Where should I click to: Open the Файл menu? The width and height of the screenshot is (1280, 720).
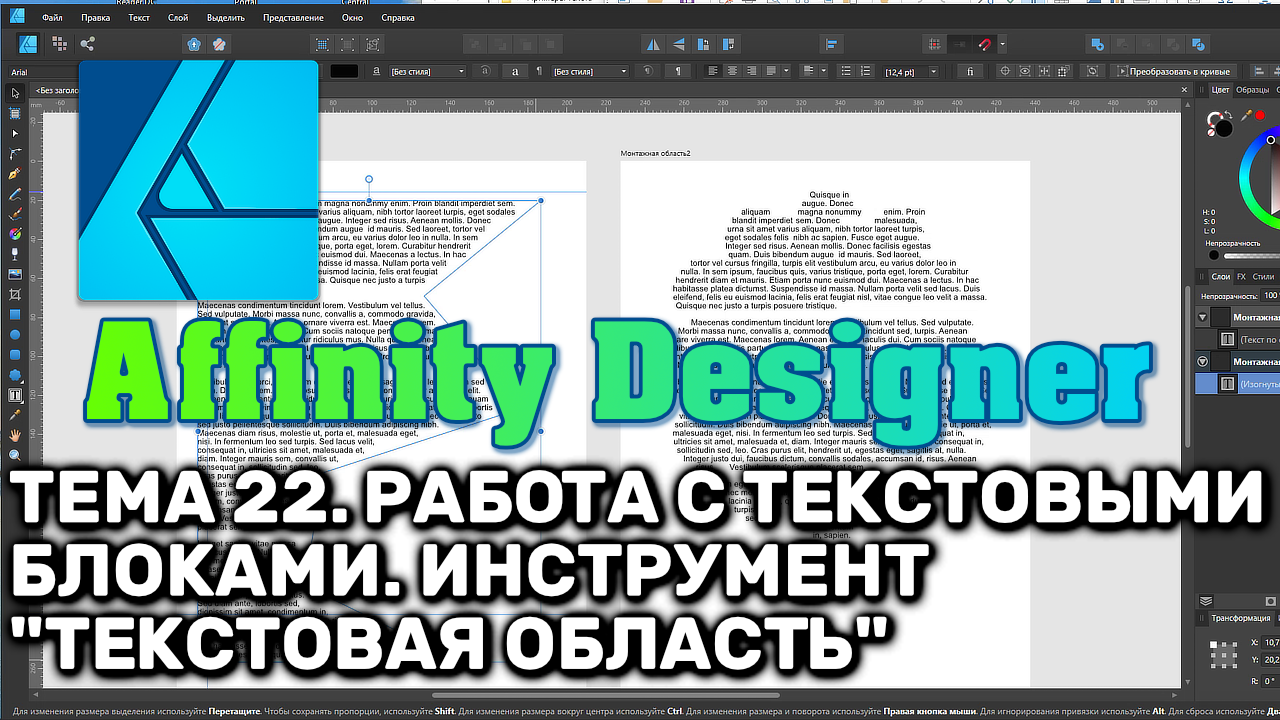point(53,18)
